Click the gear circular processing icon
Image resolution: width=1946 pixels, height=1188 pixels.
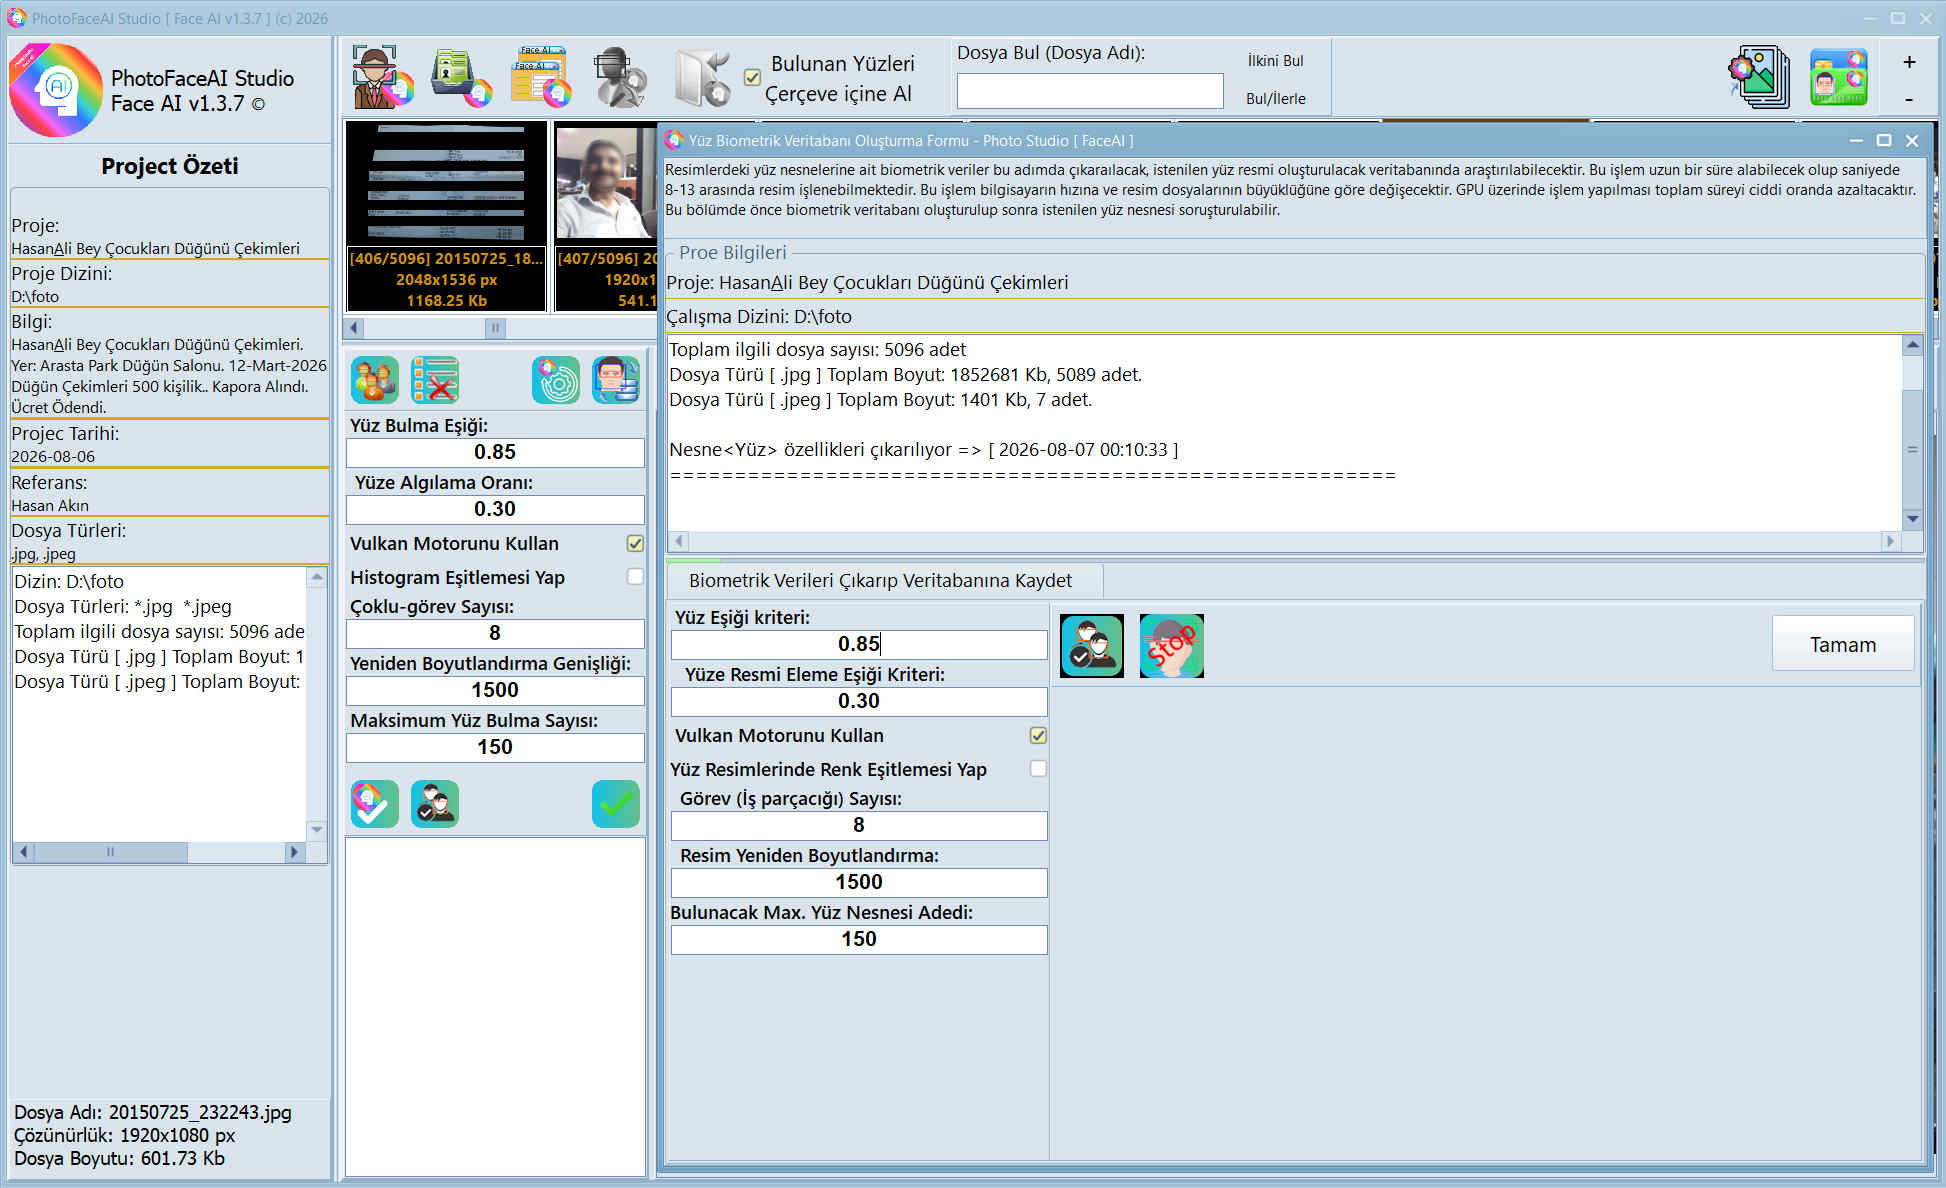point(556,380)
